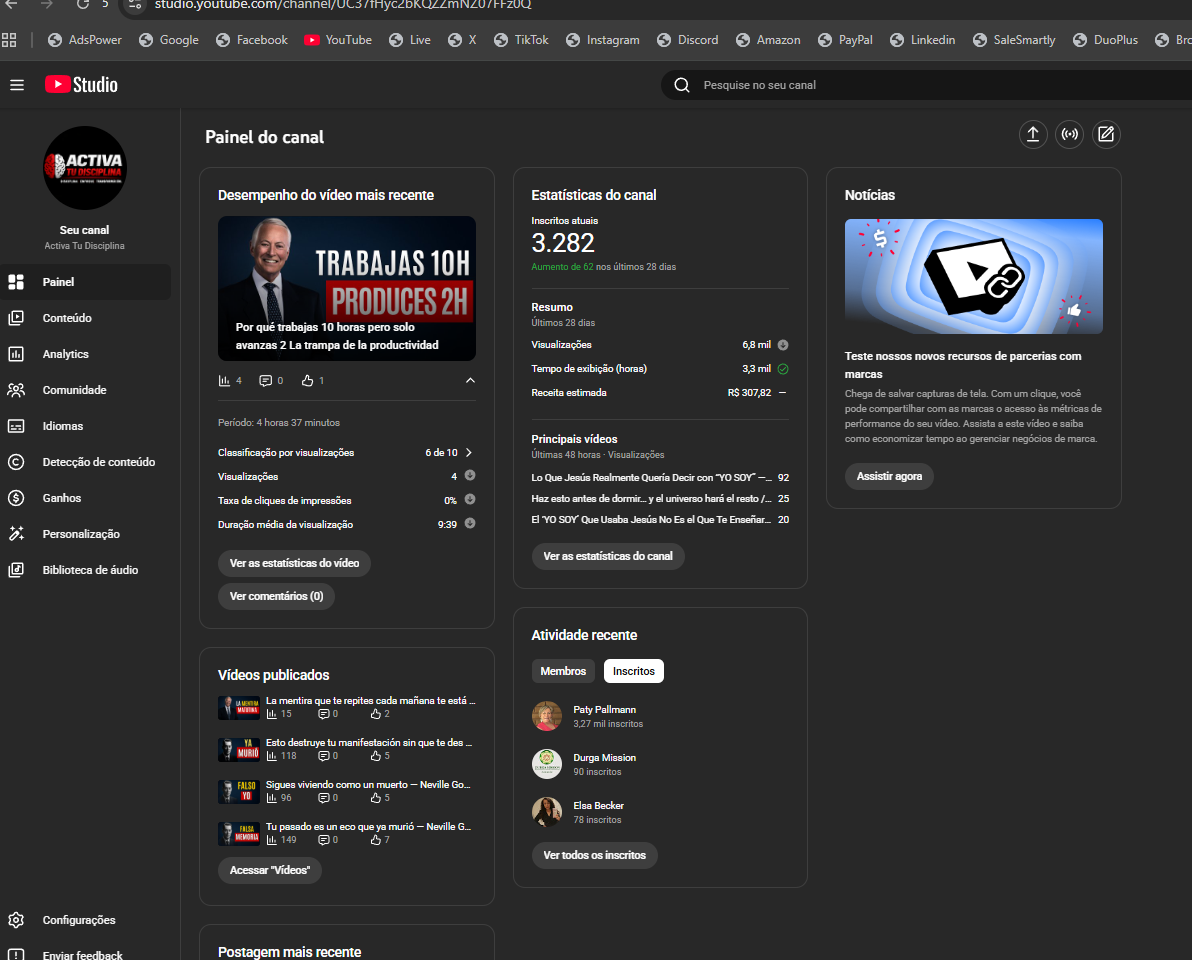Open Analytics from the sidebar
The height and width of the screenshot is (960, 1192).
65,354
